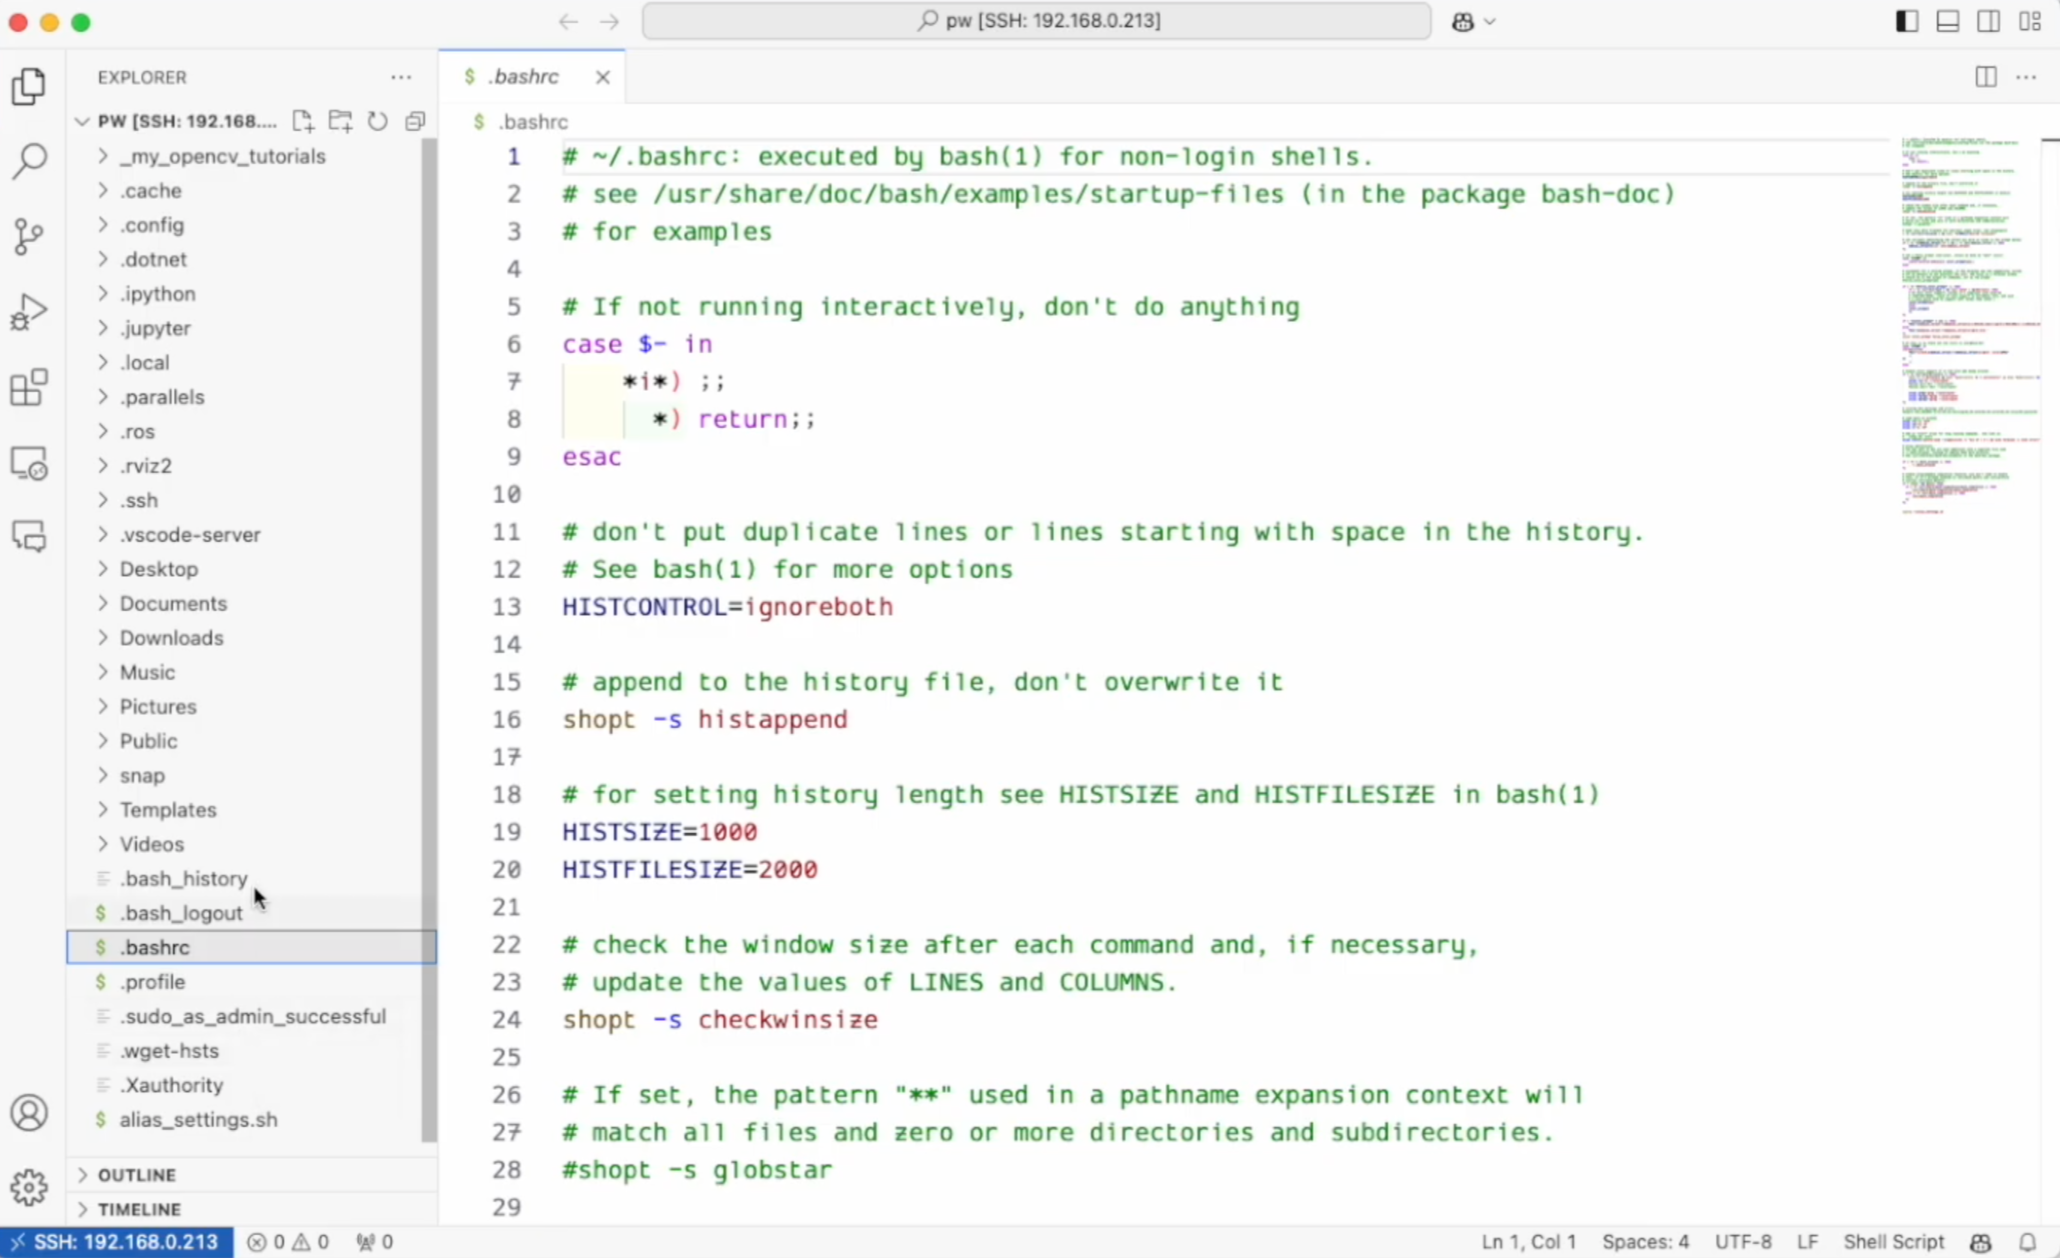Click the New File icon in Explorer
Image resolution: width=2060 pixels, height=1258 pixels.
click(302, 121)
